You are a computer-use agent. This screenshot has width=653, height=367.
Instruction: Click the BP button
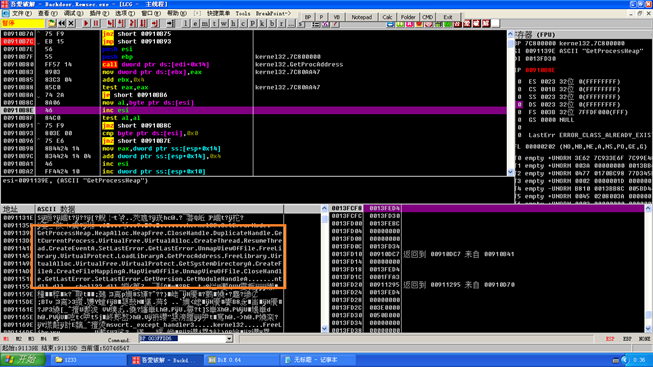tap(308, 17)
